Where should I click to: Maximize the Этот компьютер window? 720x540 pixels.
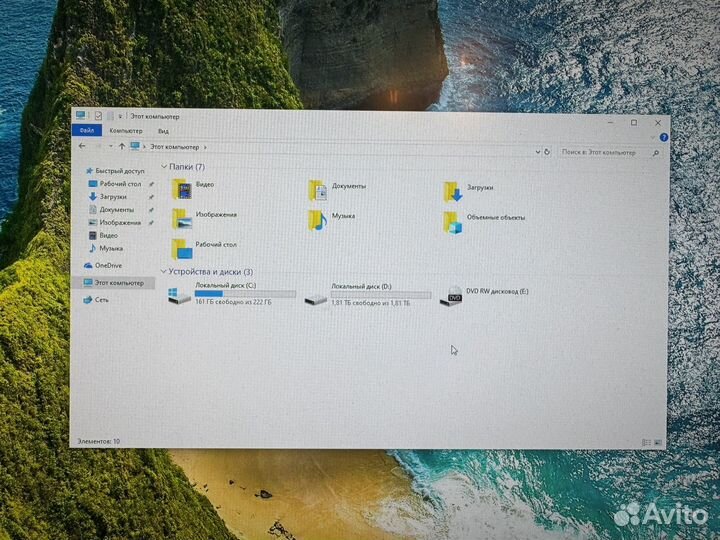click(x=634, y=123)
